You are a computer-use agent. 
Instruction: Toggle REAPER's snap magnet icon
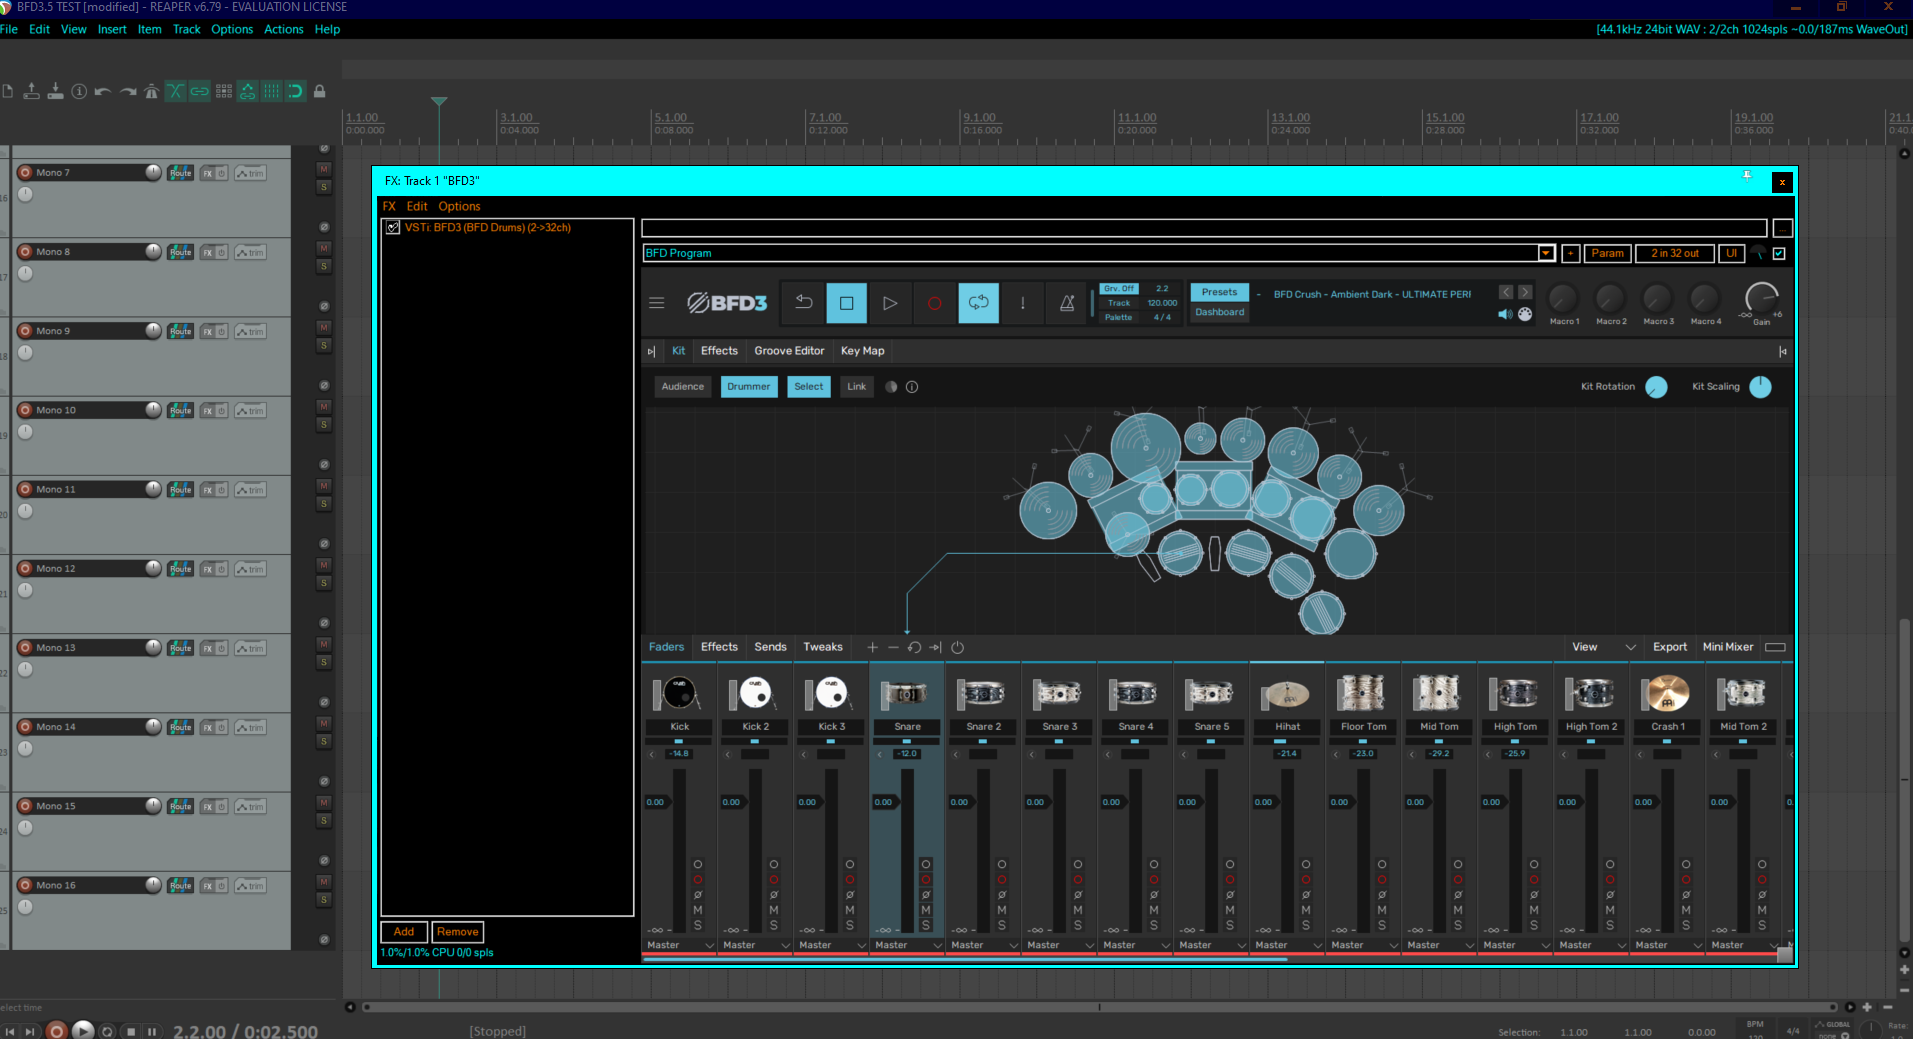[x=296, y=91]
